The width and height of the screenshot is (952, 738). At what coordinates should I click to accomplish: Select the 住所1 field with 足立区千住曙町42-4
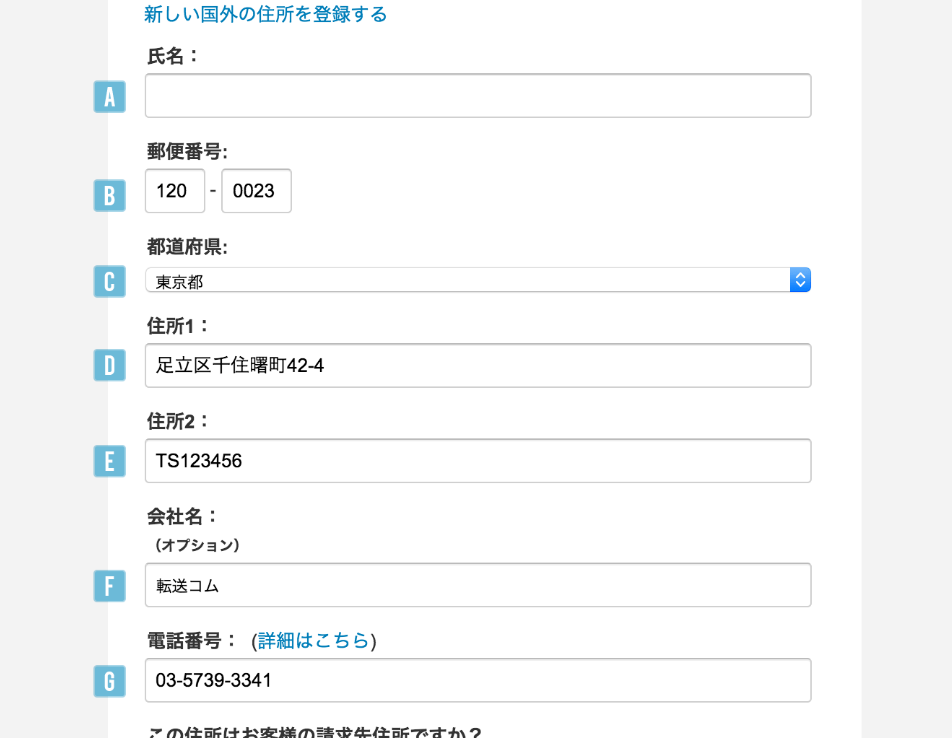pos(478,365)
